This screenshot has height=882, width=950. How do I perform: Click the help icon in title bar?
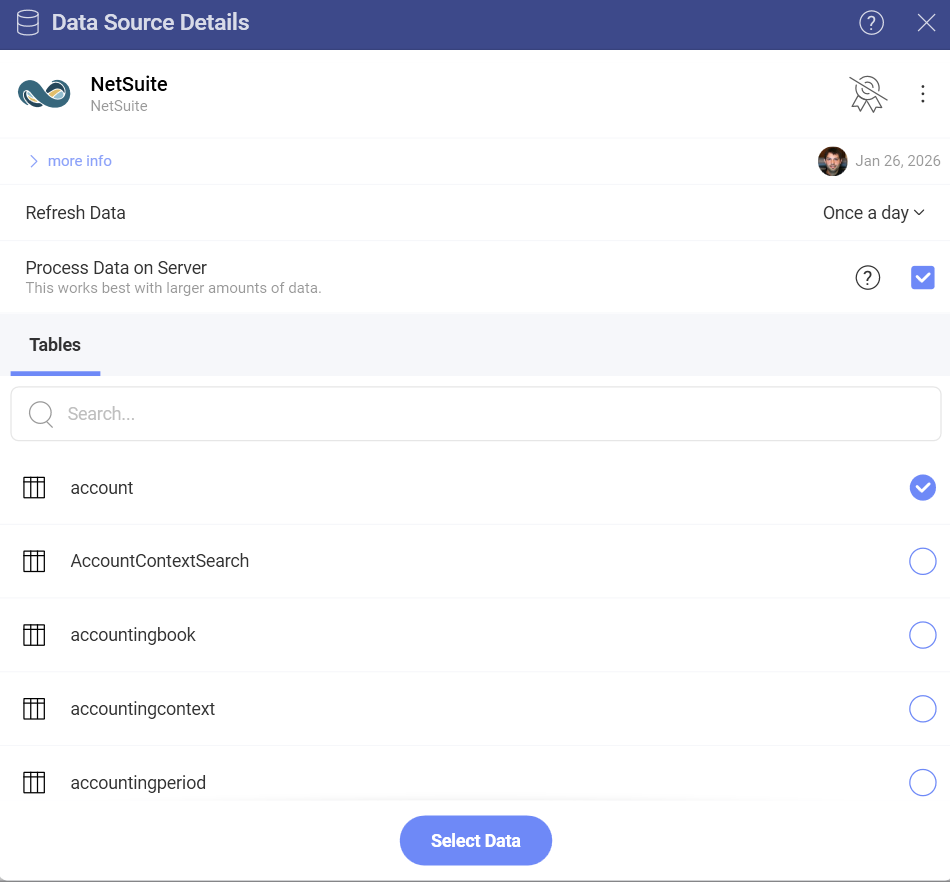click(871, 23)
